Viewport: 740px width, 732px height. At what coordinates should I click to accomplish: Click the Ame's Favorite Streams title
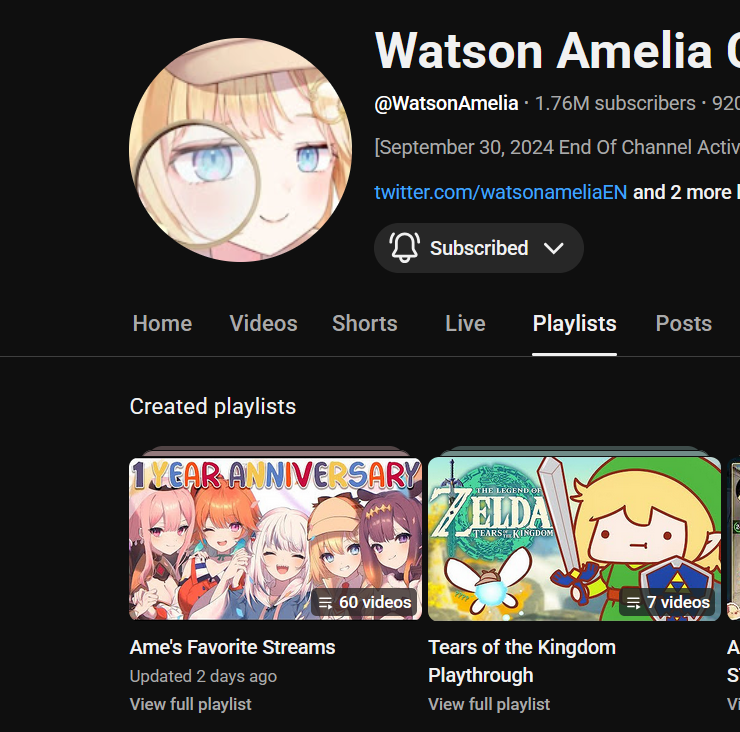[233, 647]
